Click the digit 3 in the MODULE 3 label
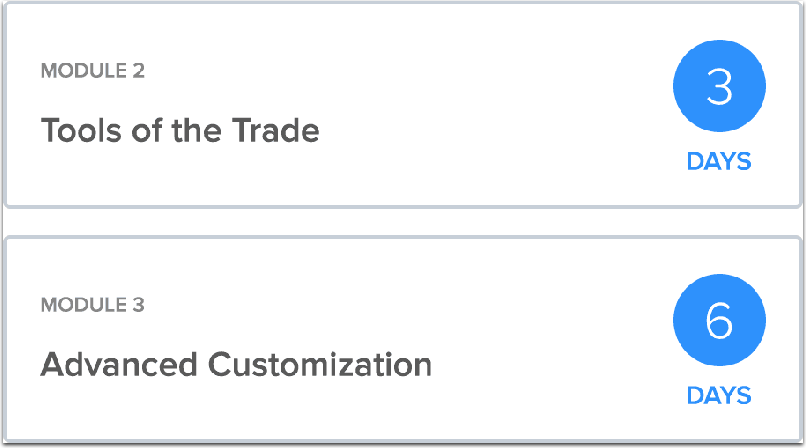Image resolution: width=806 pixels, height=448 pixels. point(138,305)
